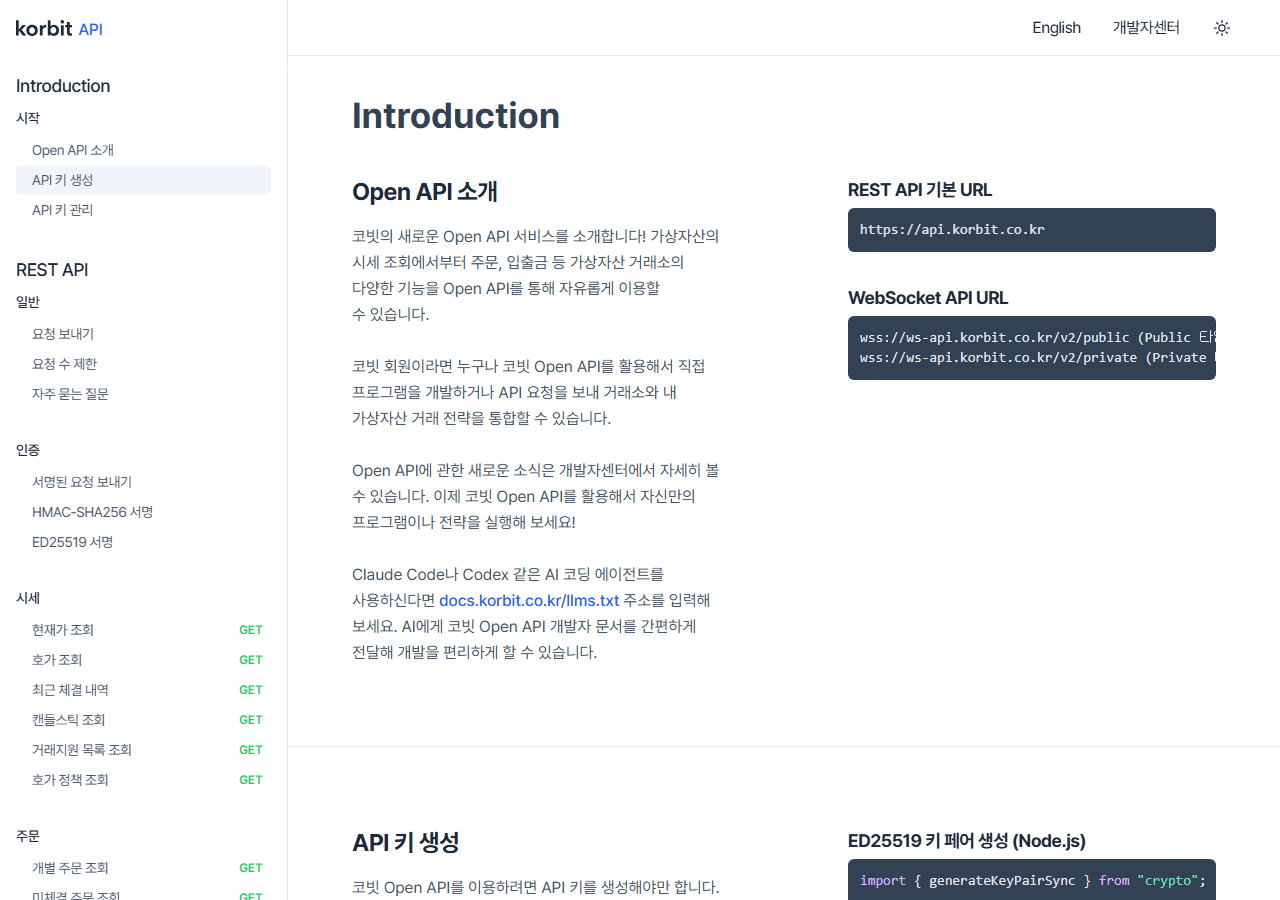Toggle the light/dark theme sun icon

(1221, 28)
